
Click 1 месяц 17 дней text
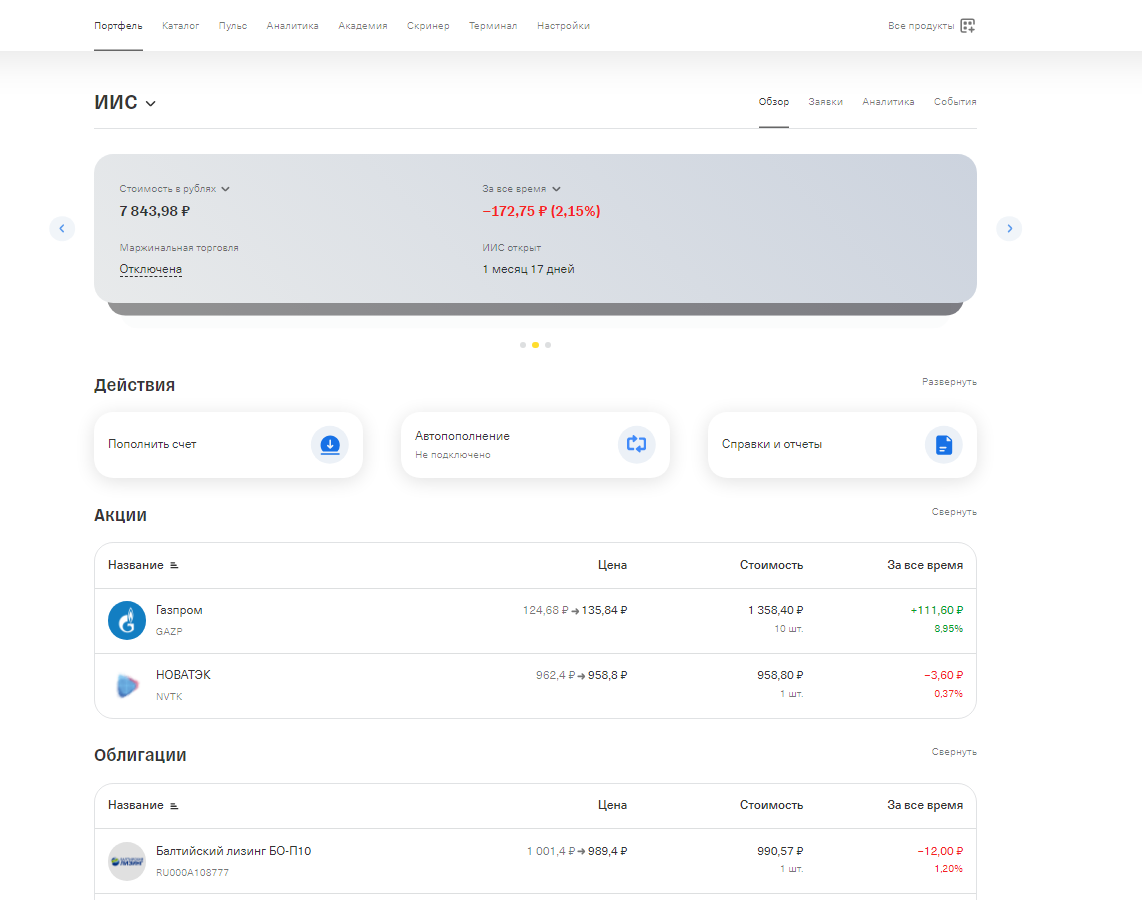tap(528, 269)
